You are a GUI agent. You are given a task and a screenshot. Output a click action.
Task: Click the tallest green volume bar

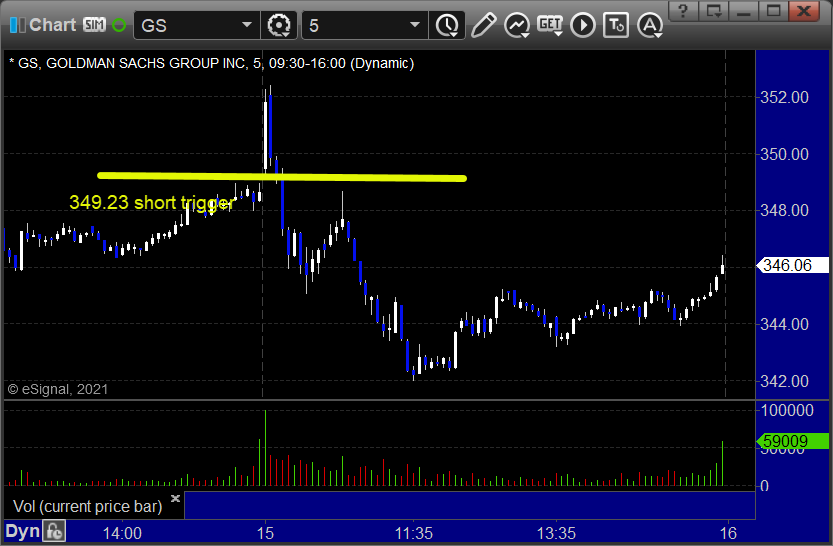tap(265, 448)
